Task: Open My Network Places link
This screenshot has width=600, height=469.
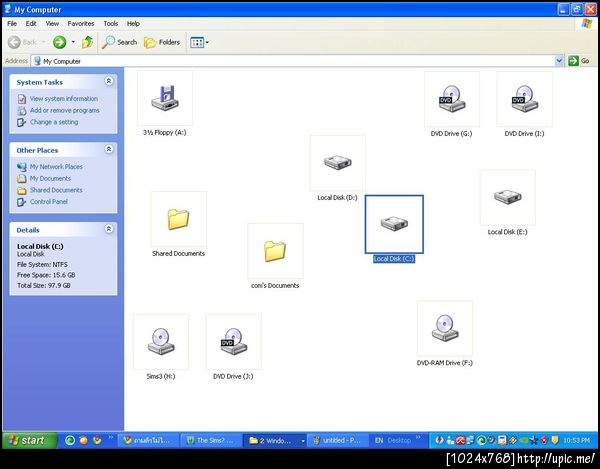Action: click(x=56, y=167)
